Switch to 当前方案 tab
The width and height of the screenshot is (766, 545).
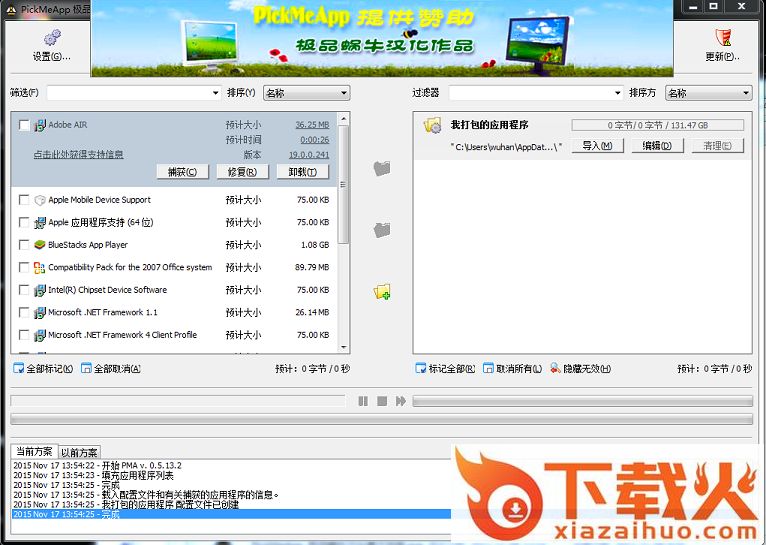[34, 451]
